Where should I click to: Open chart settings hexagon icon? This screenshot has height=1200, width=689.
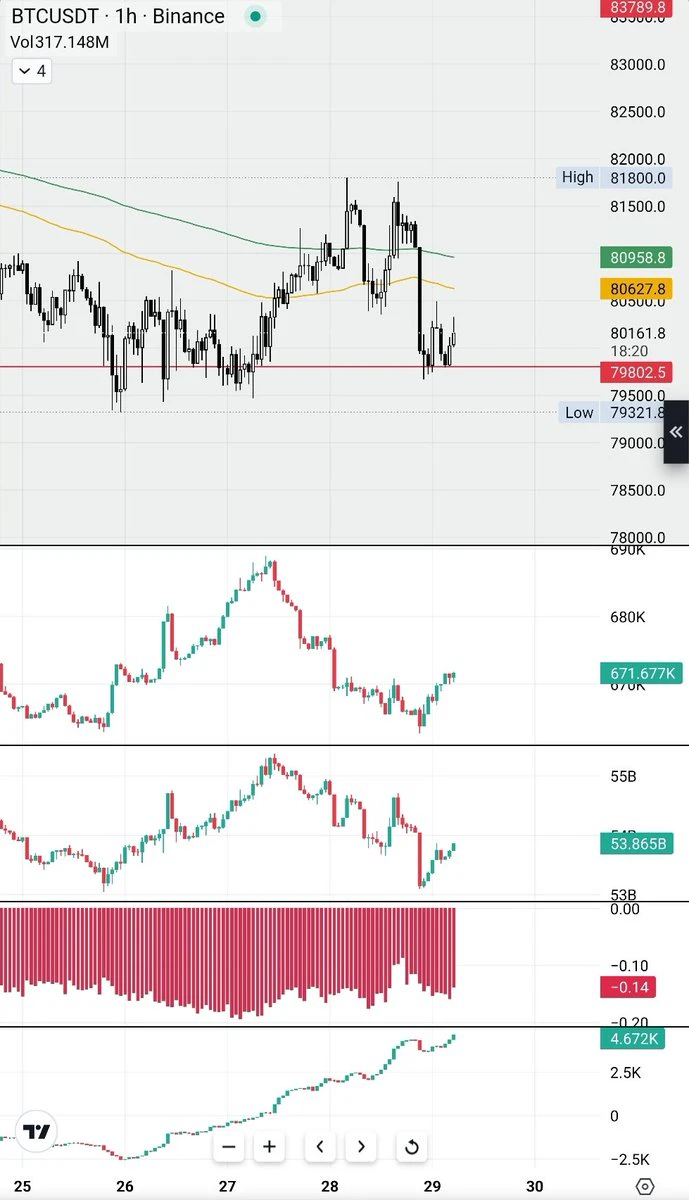pyautogui.click(x=645, y=1187)
